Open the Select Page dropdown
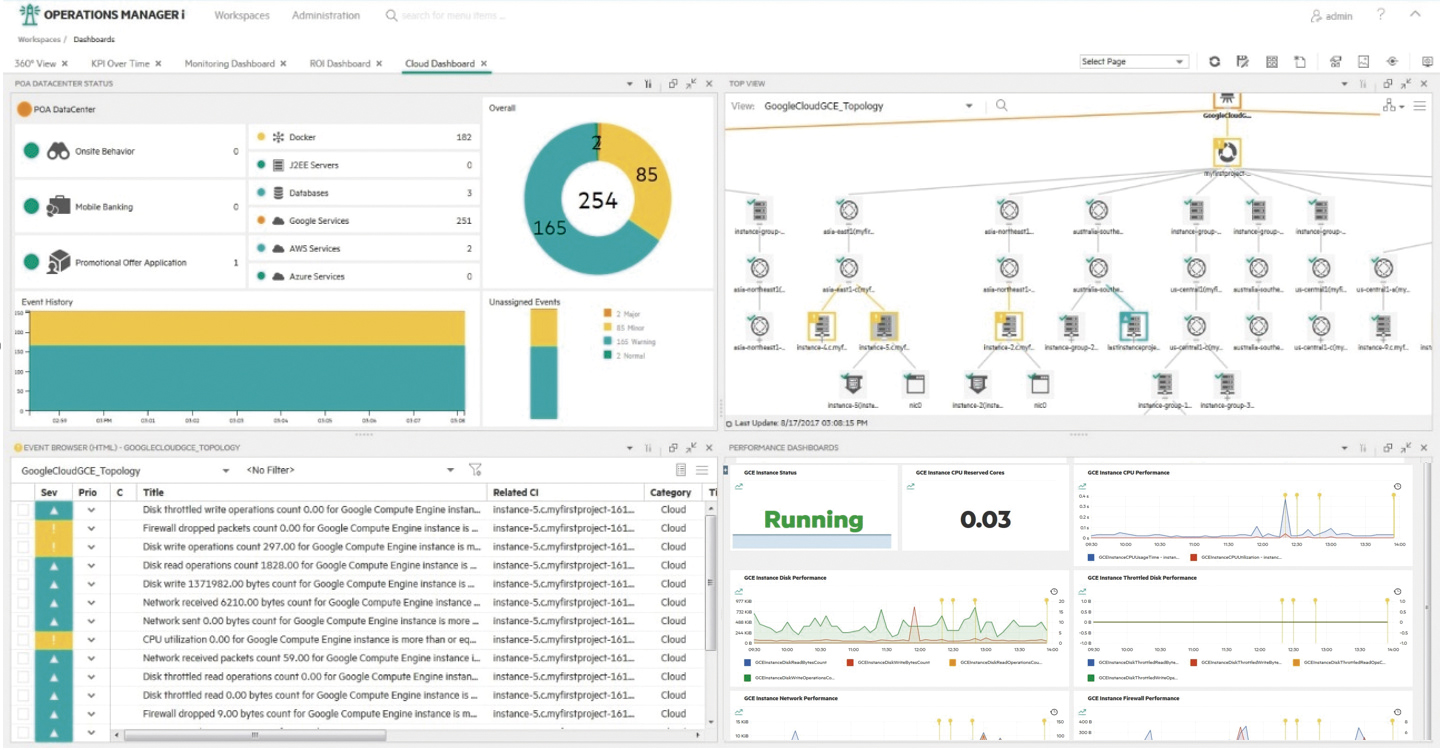1442x750 pixels. tap(1133, 62)
